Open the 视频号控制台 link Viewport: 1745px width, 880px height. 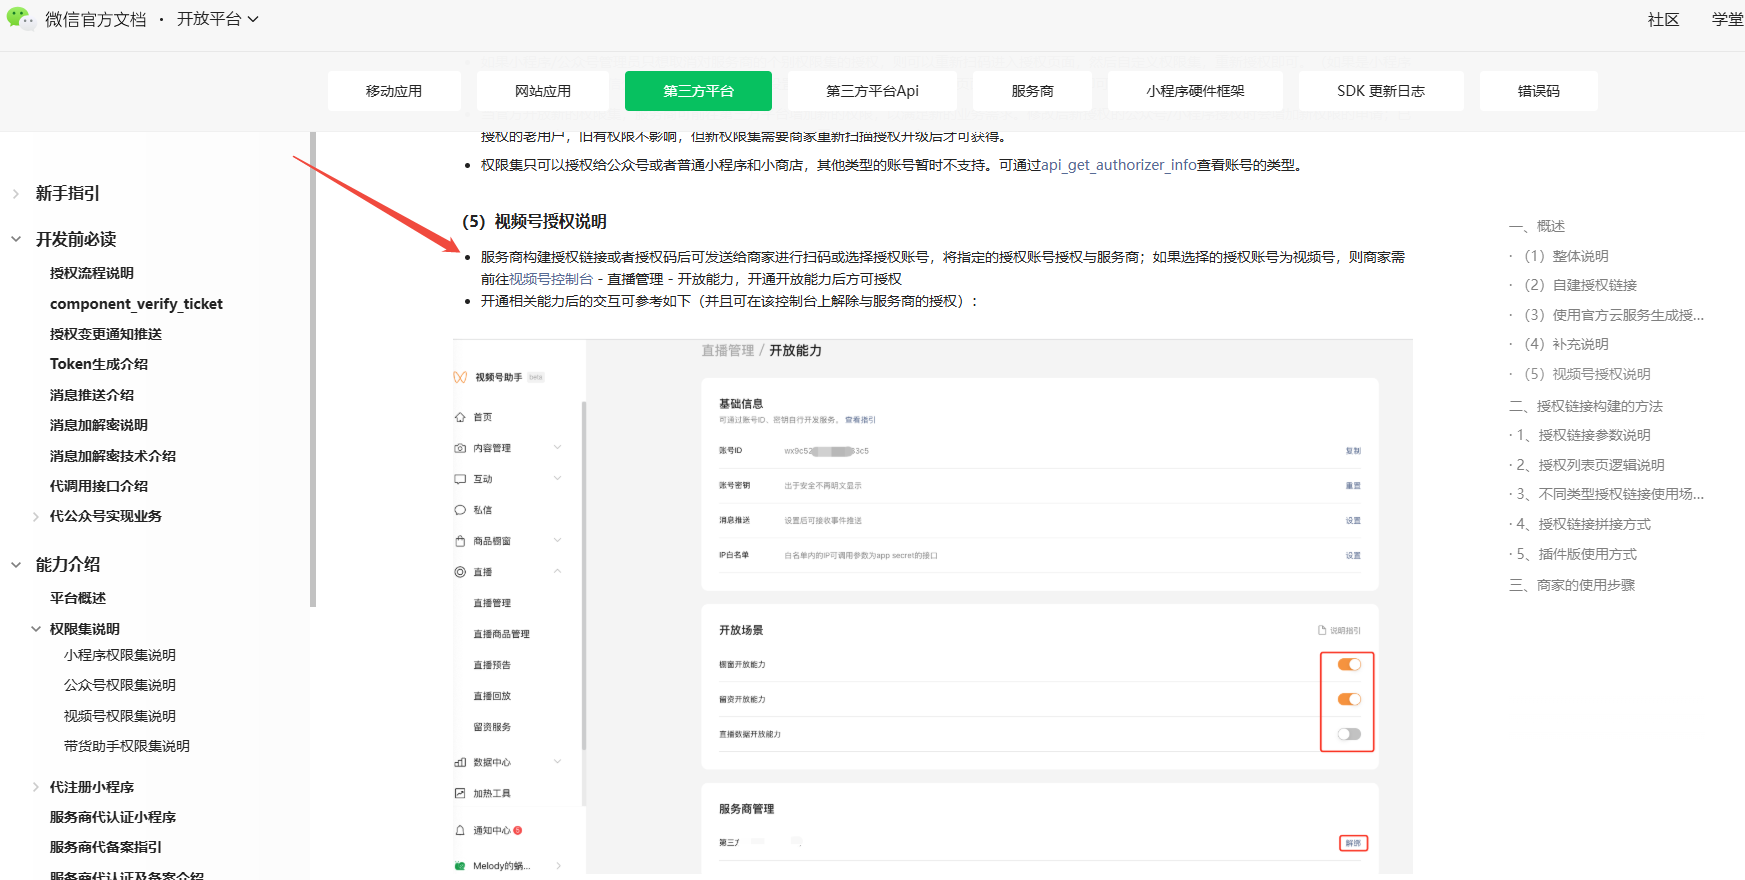click(x=551, y=279)
